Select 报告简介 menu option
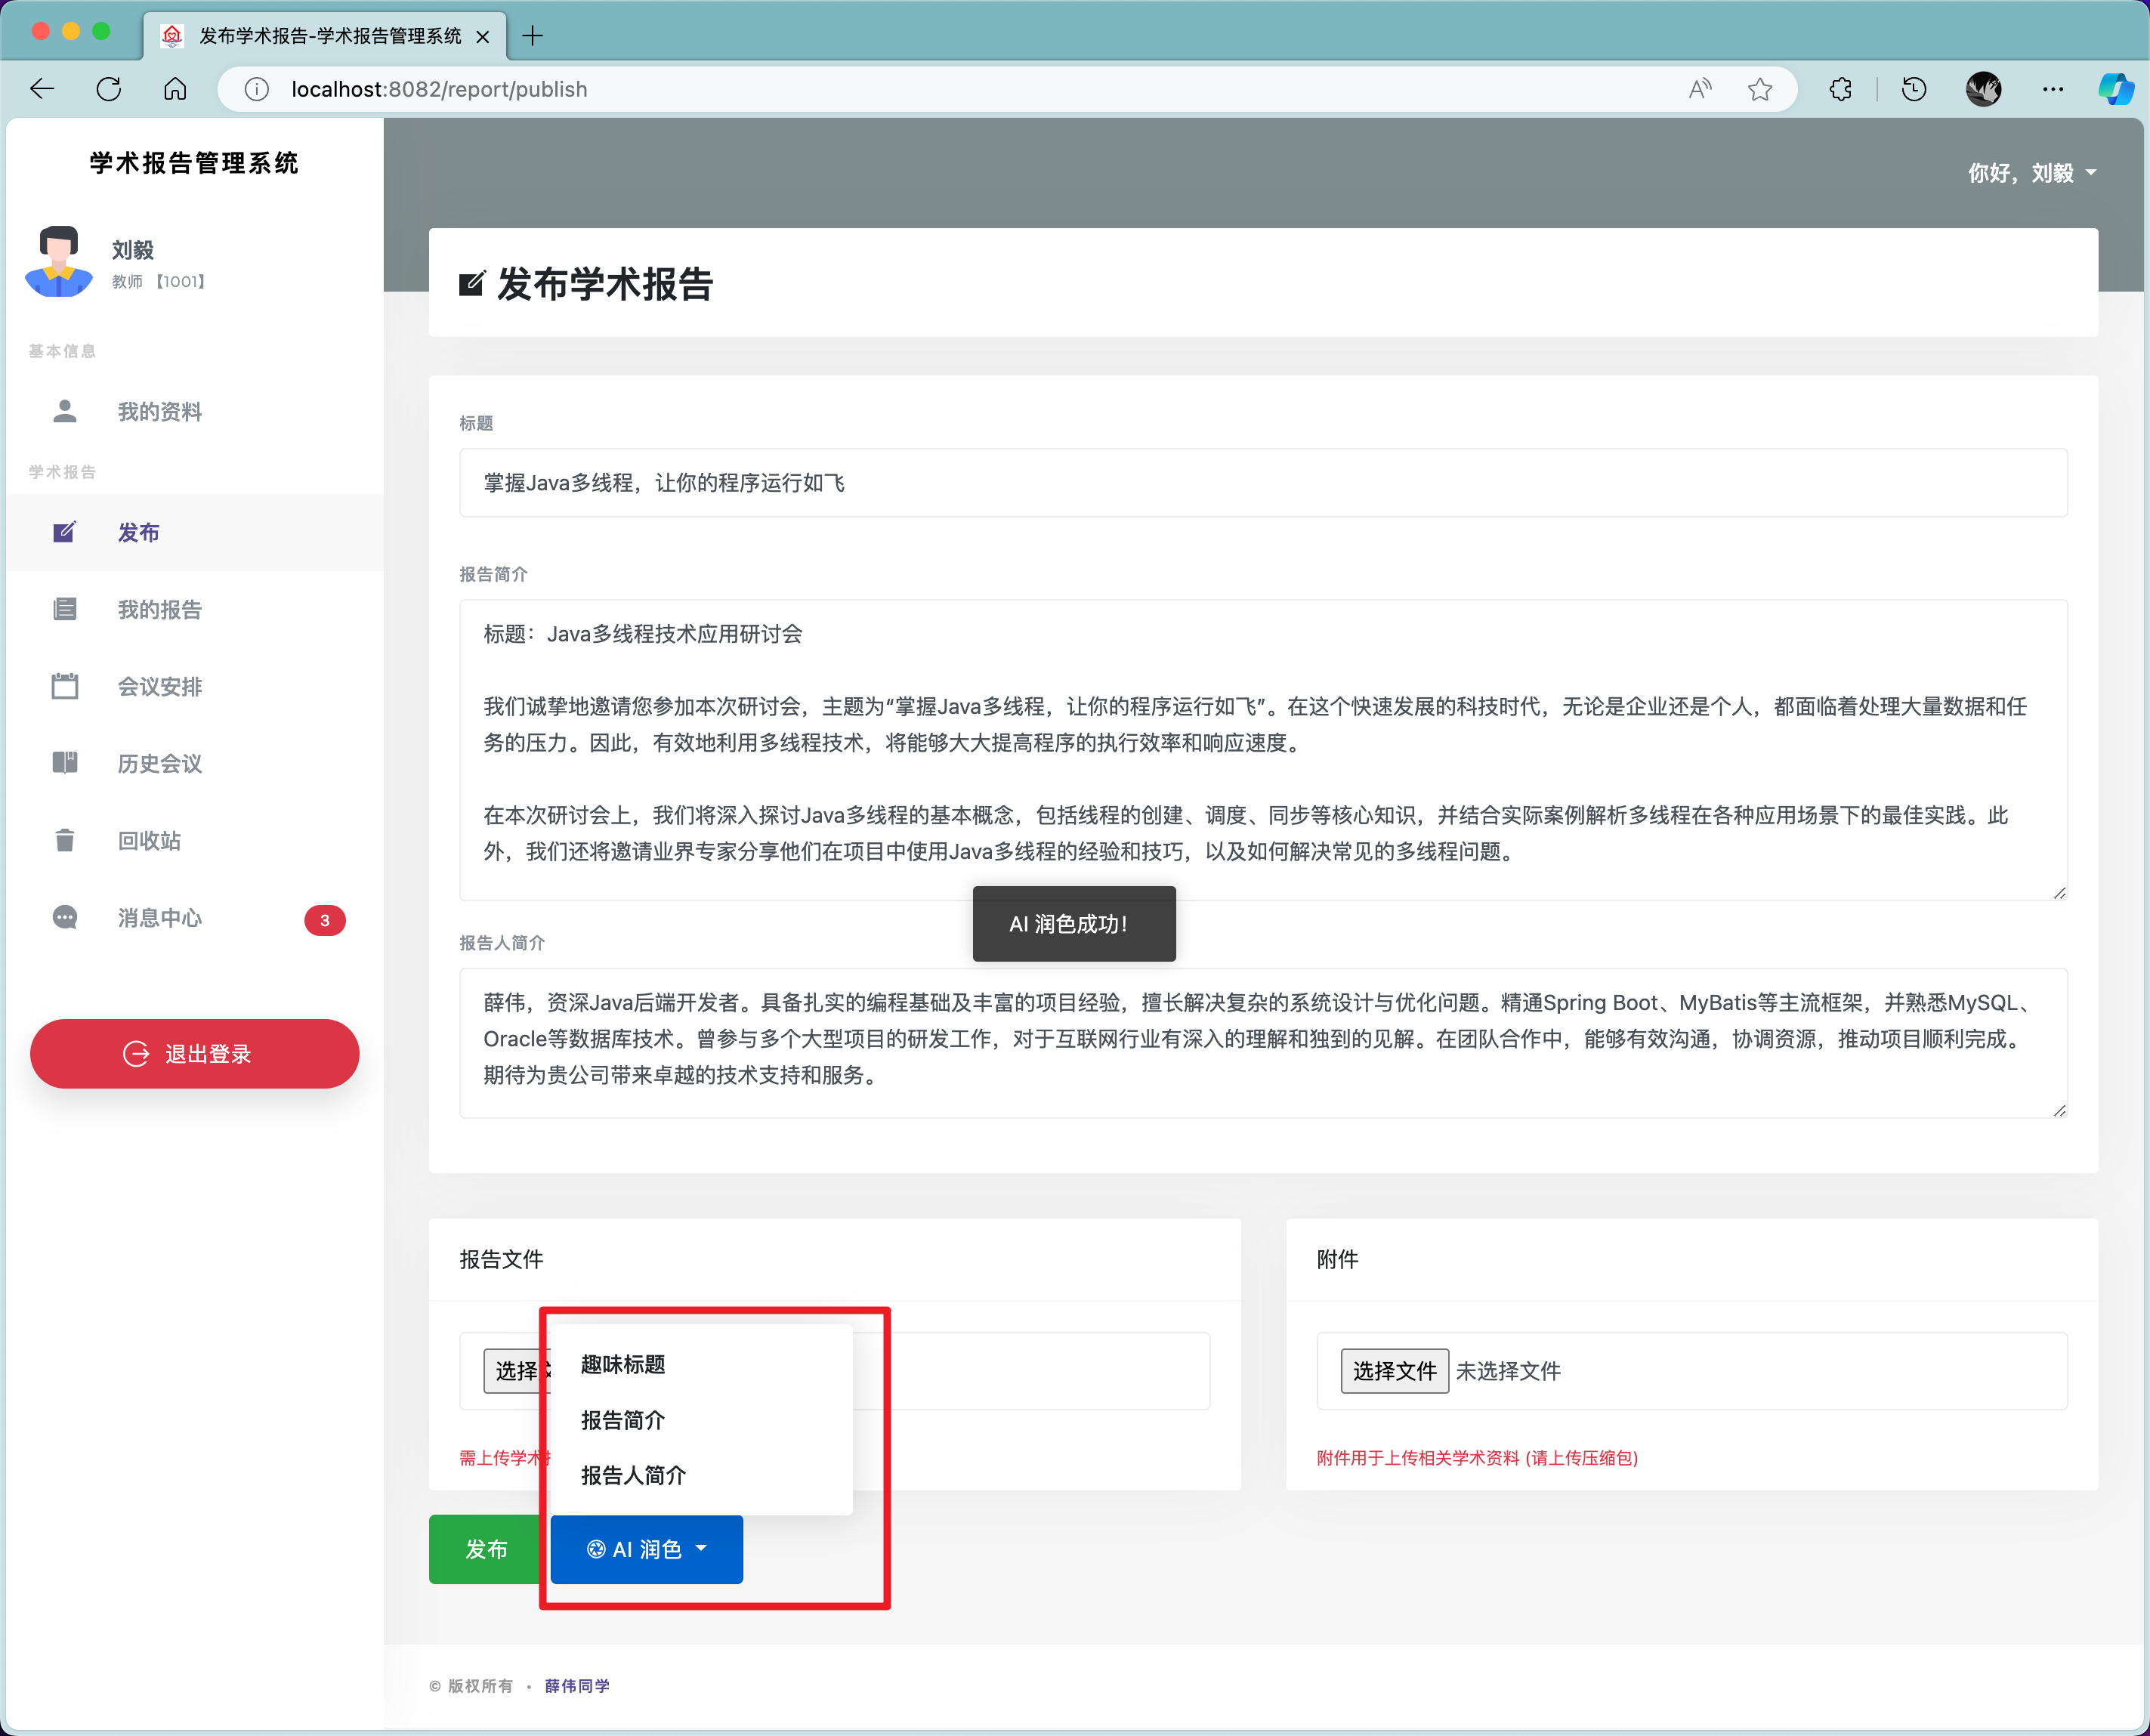 point(623,1420)
